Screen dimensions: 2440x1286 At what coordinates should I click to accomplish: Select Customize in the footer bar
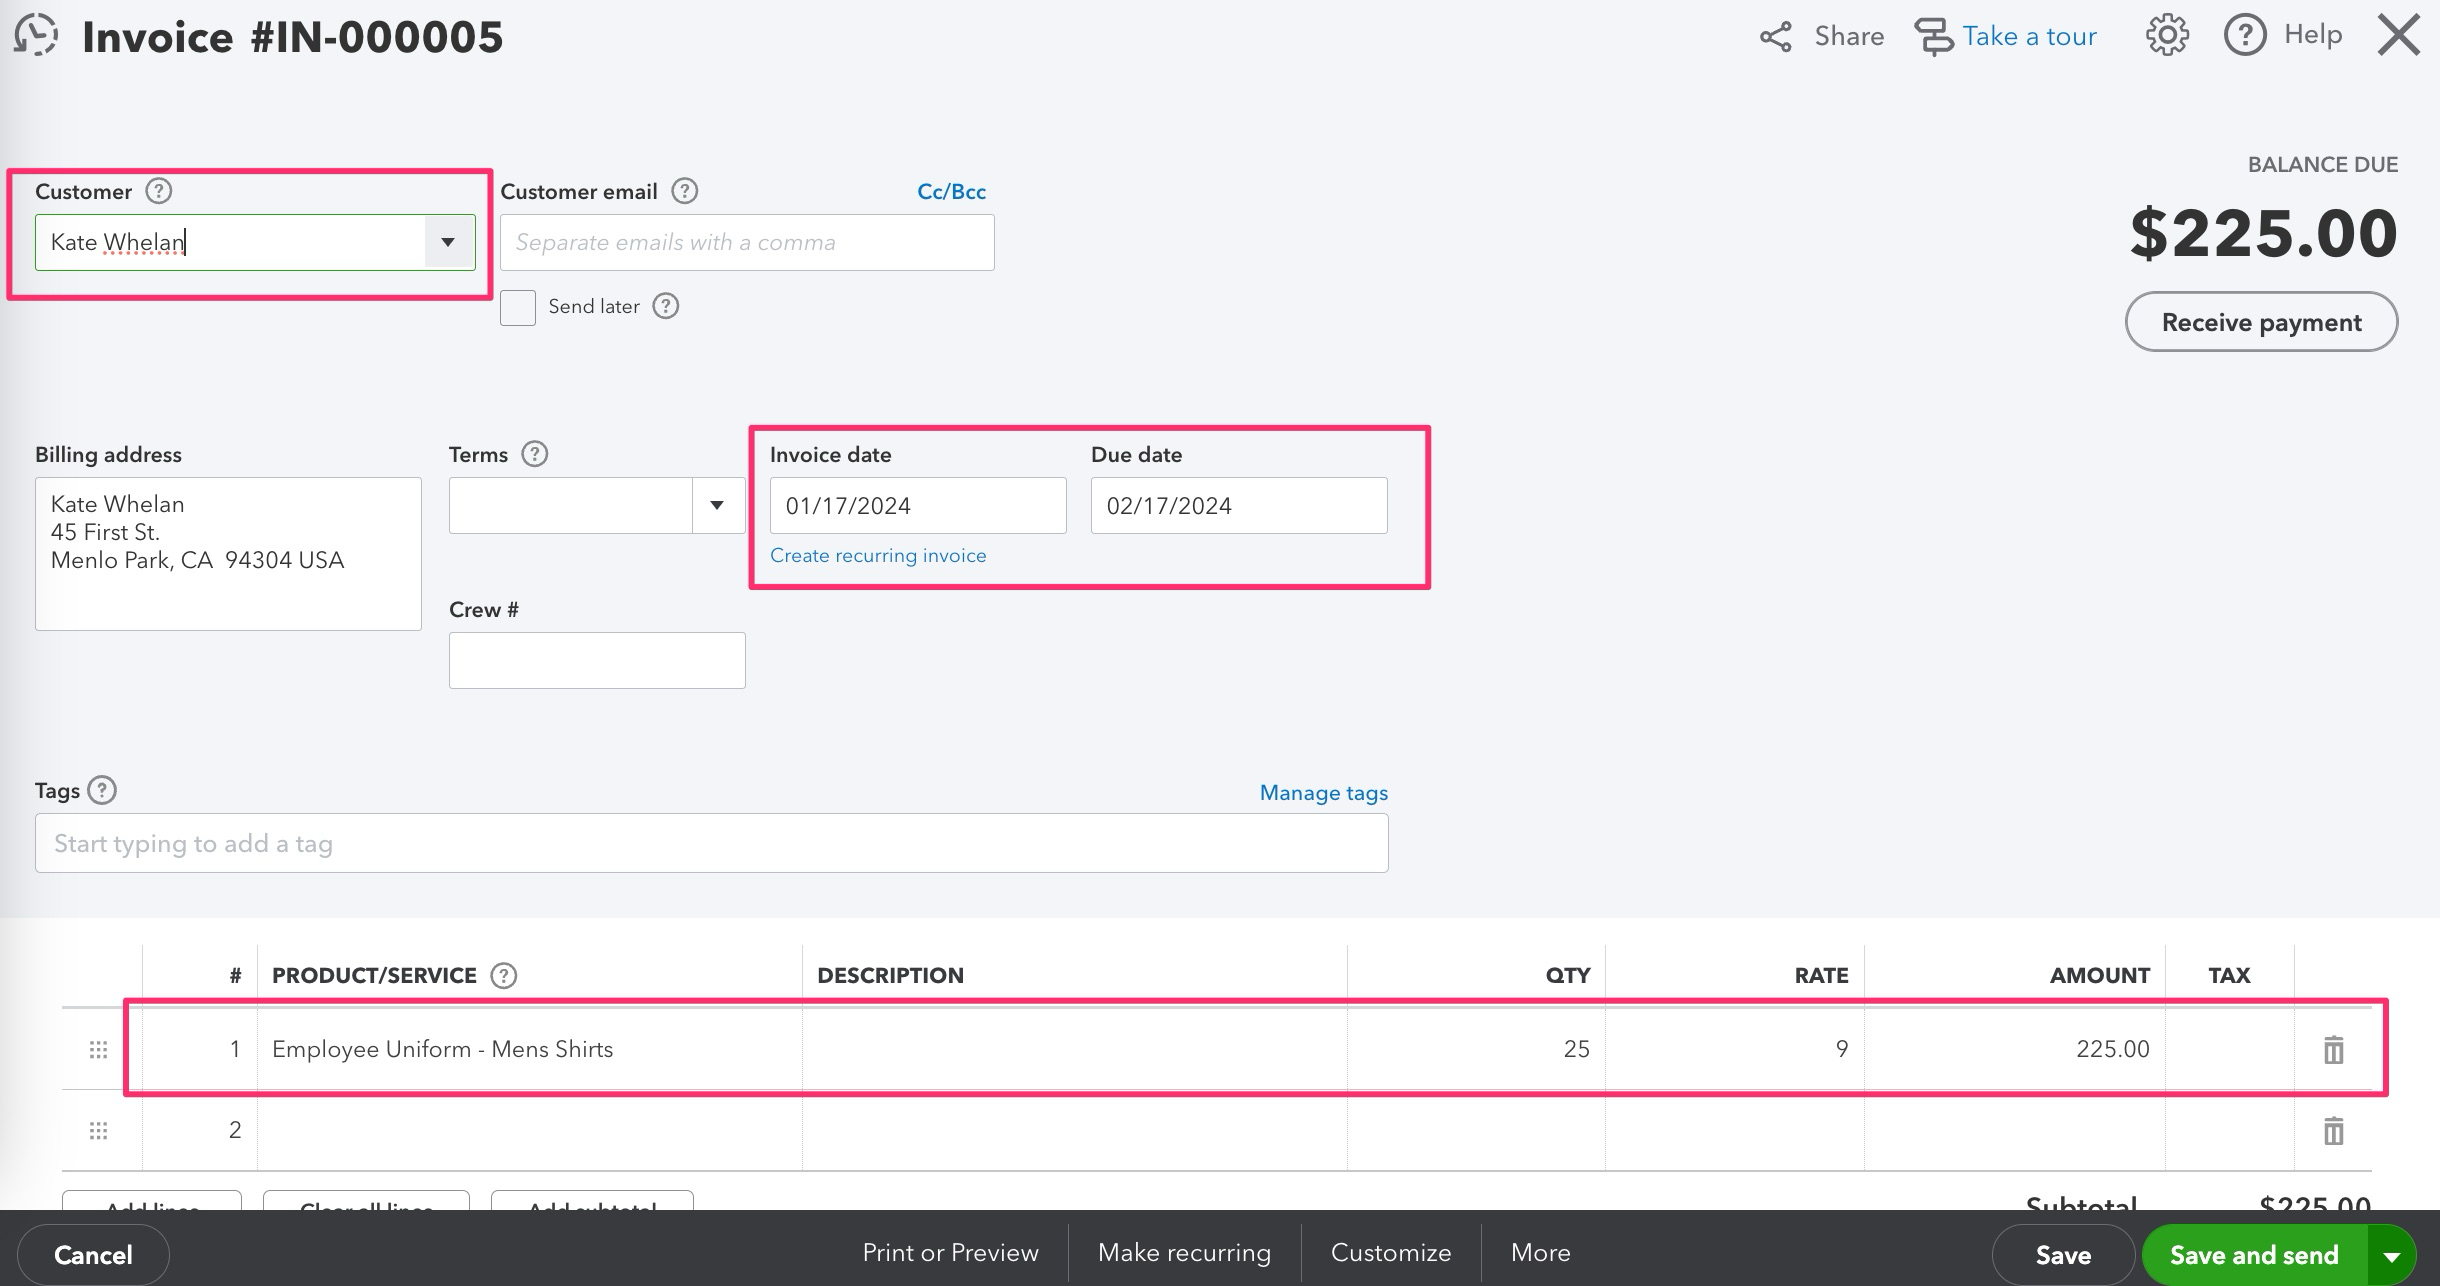click(x=1390, y=1252)
